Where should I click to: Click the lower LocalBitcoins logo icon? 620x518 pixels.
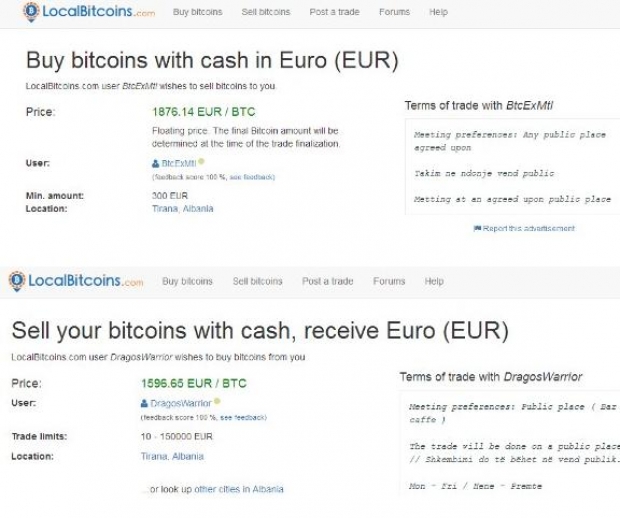pos(17,281)
